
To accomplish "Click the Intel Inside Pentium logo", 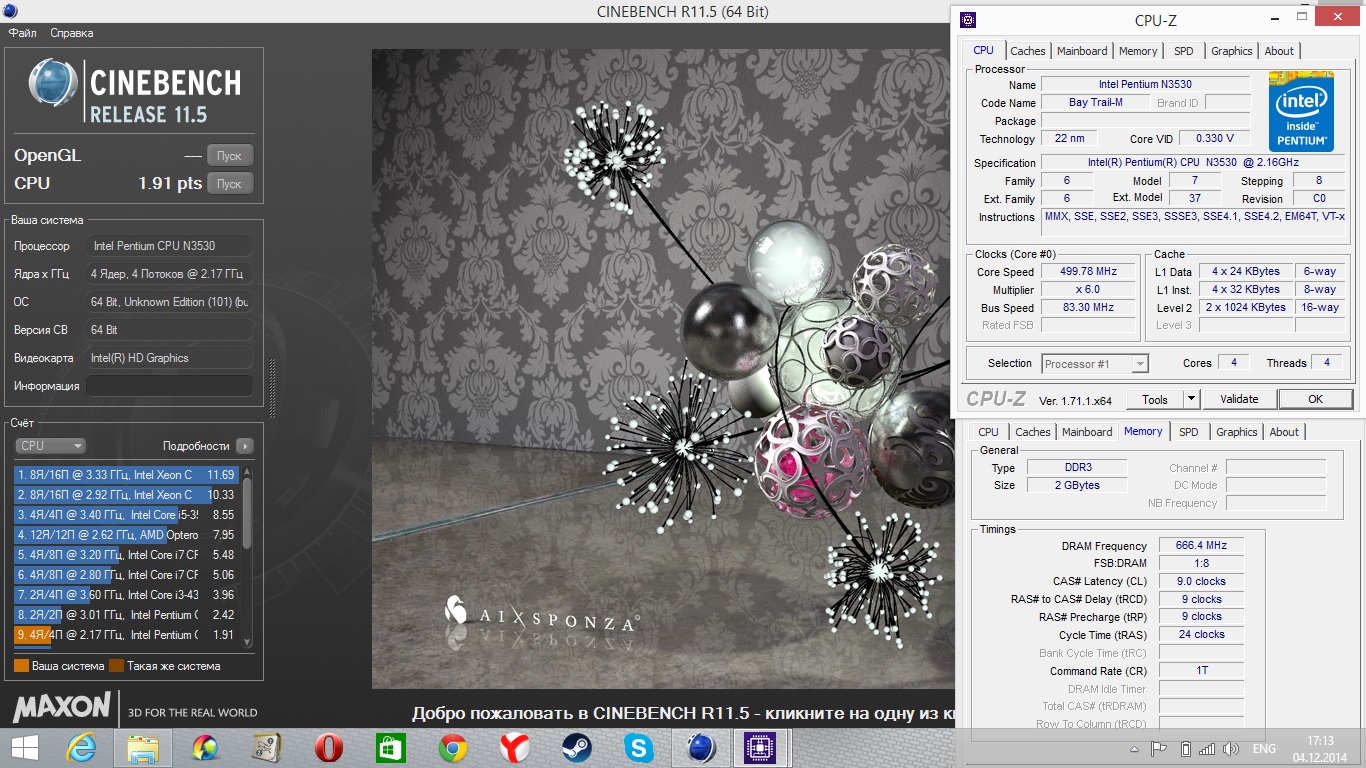I will [1301, 110].
